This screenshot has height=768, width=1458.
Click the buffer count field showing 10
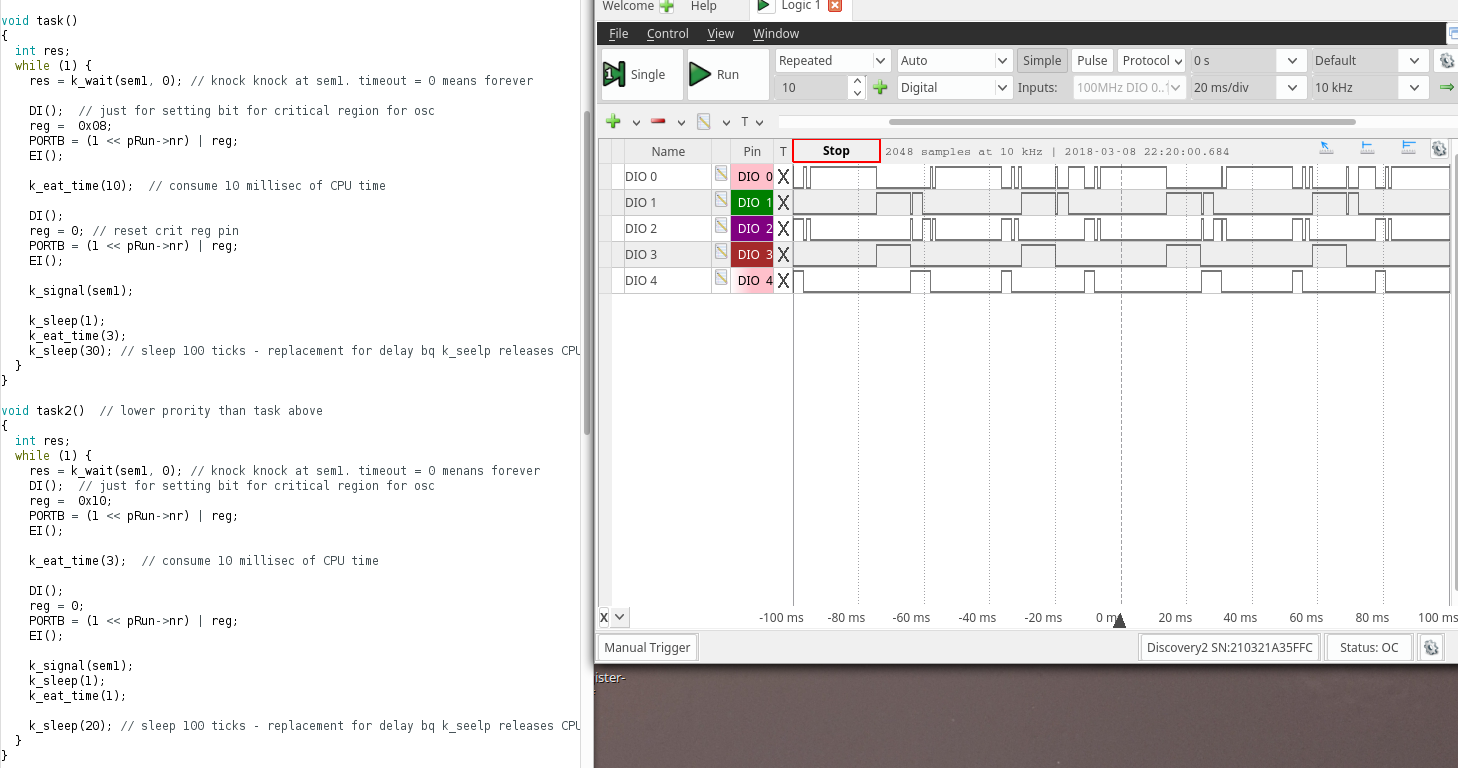tap(812, 88)
